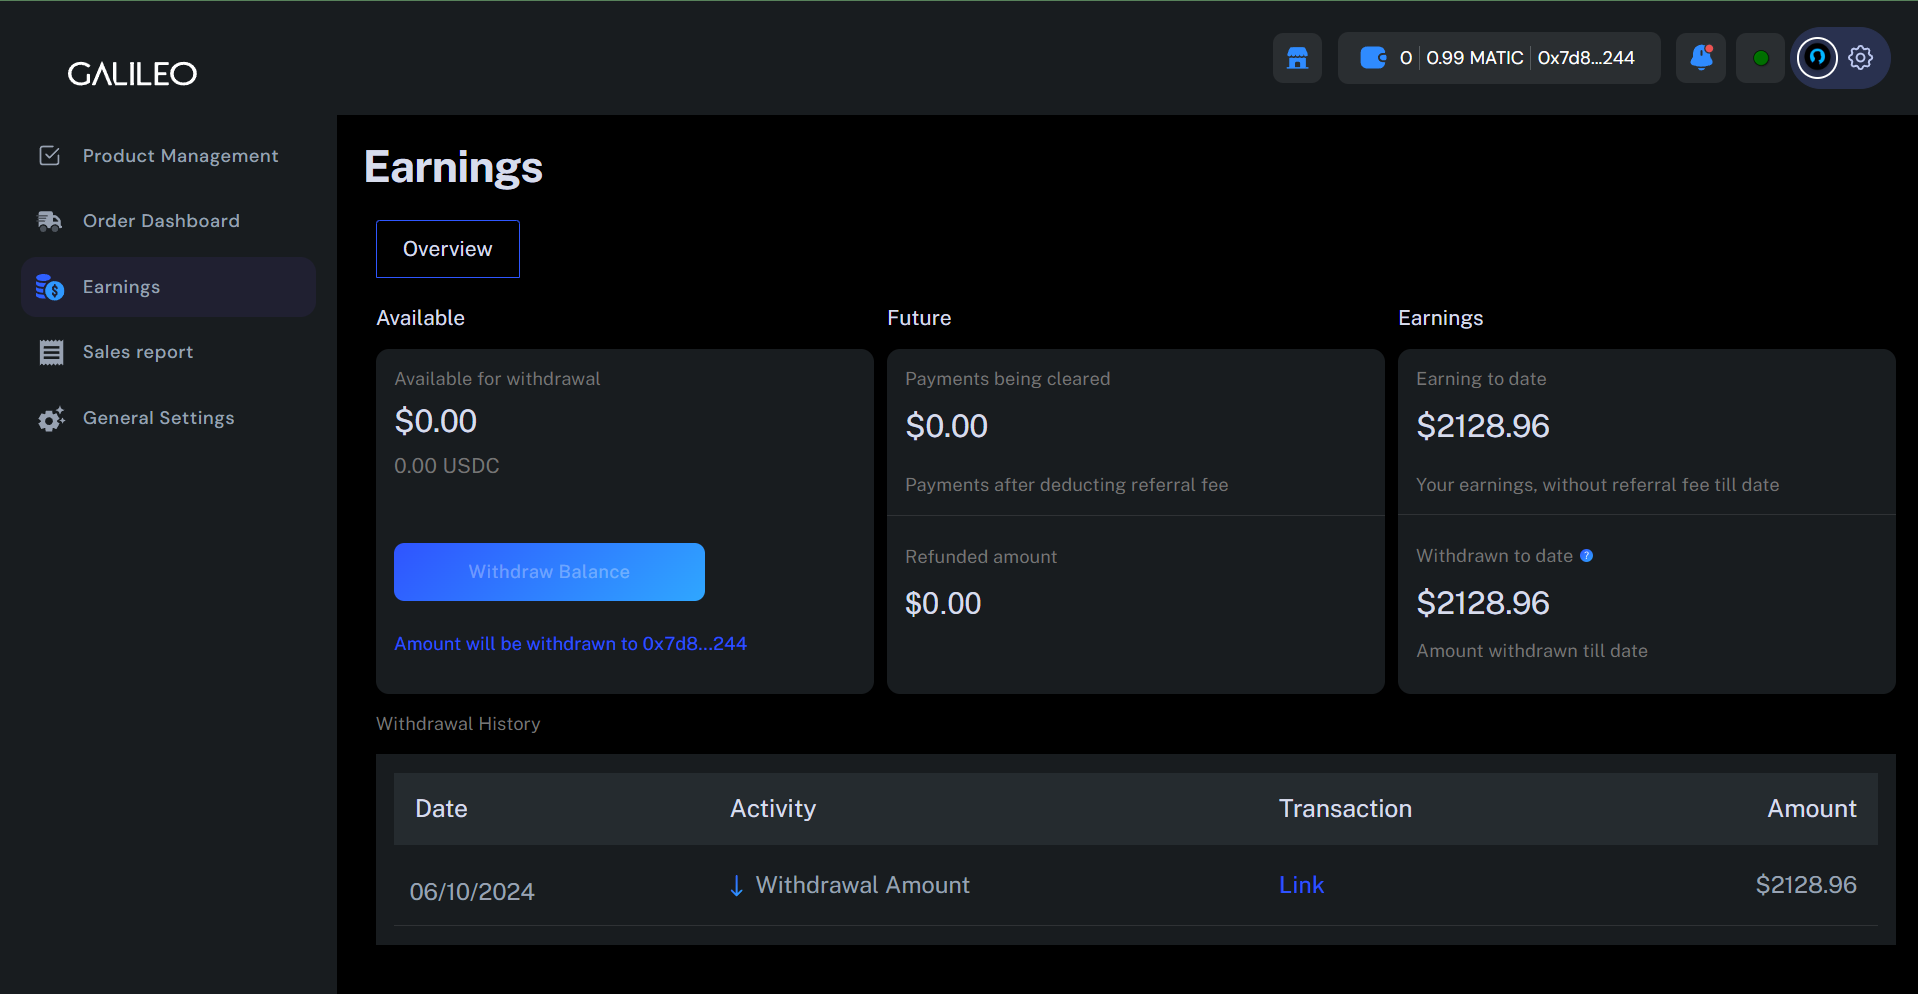The image size is (1918, 994).
Task: Select Earnings in the sidebar
Action: pos(168,287)
